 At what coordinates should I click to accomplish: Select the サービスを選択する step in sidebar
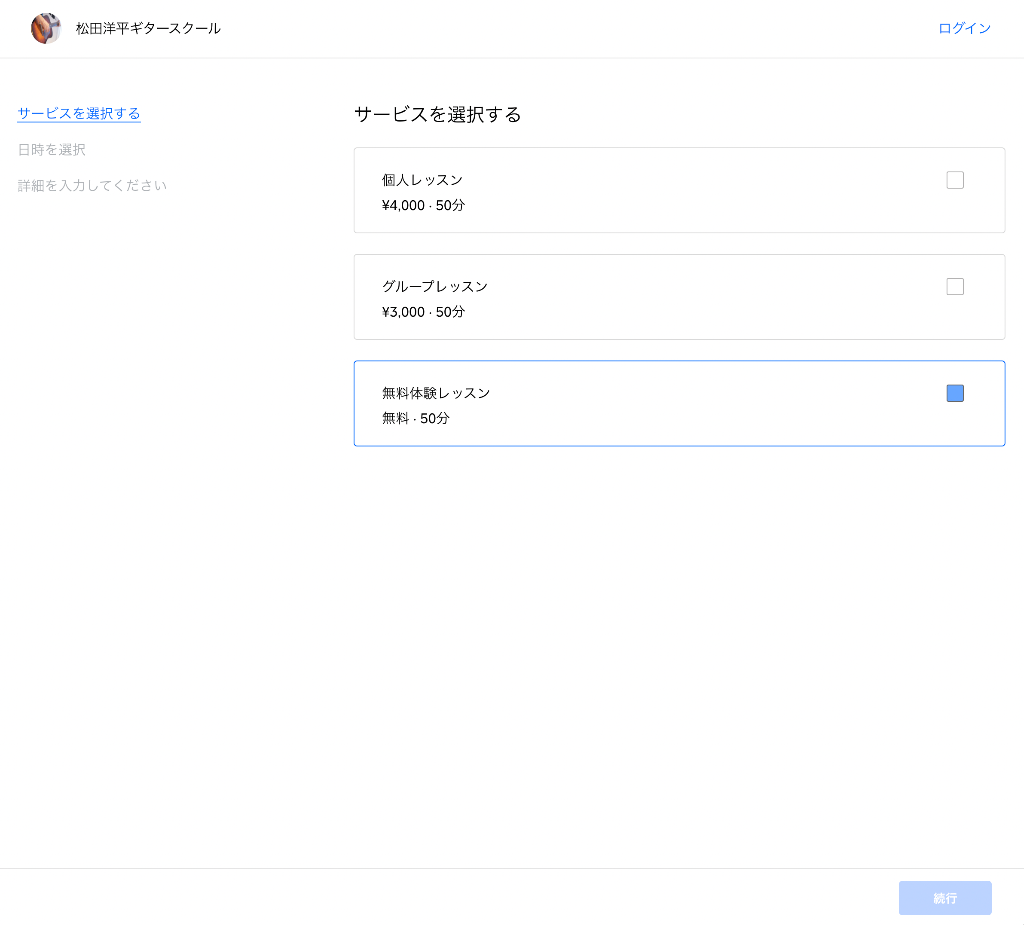click(x=79, y=114)
